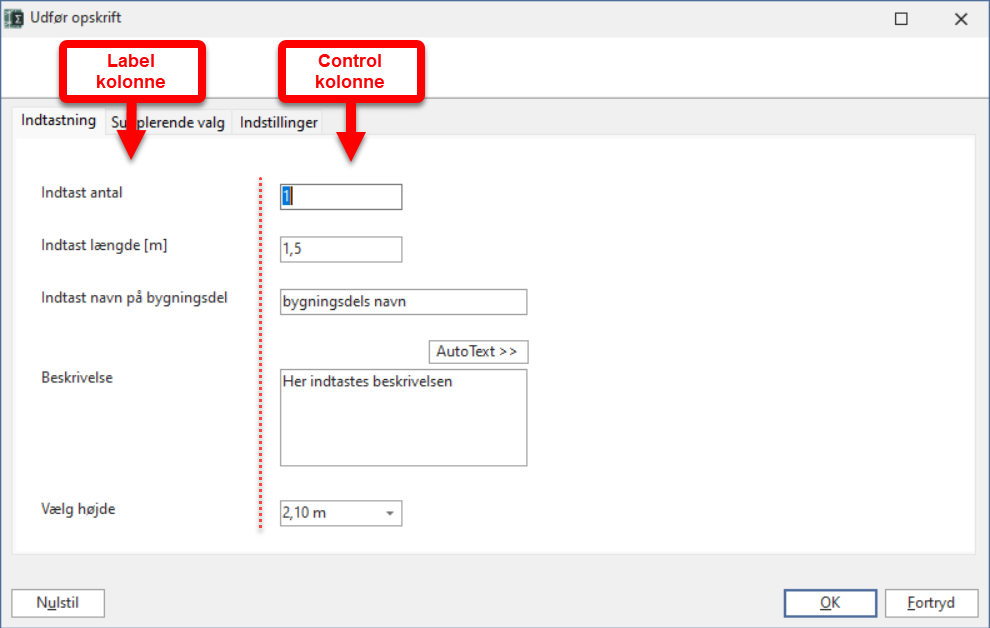Focus the Indtast antal input field

pyautogui.click(x=341, y=197)
